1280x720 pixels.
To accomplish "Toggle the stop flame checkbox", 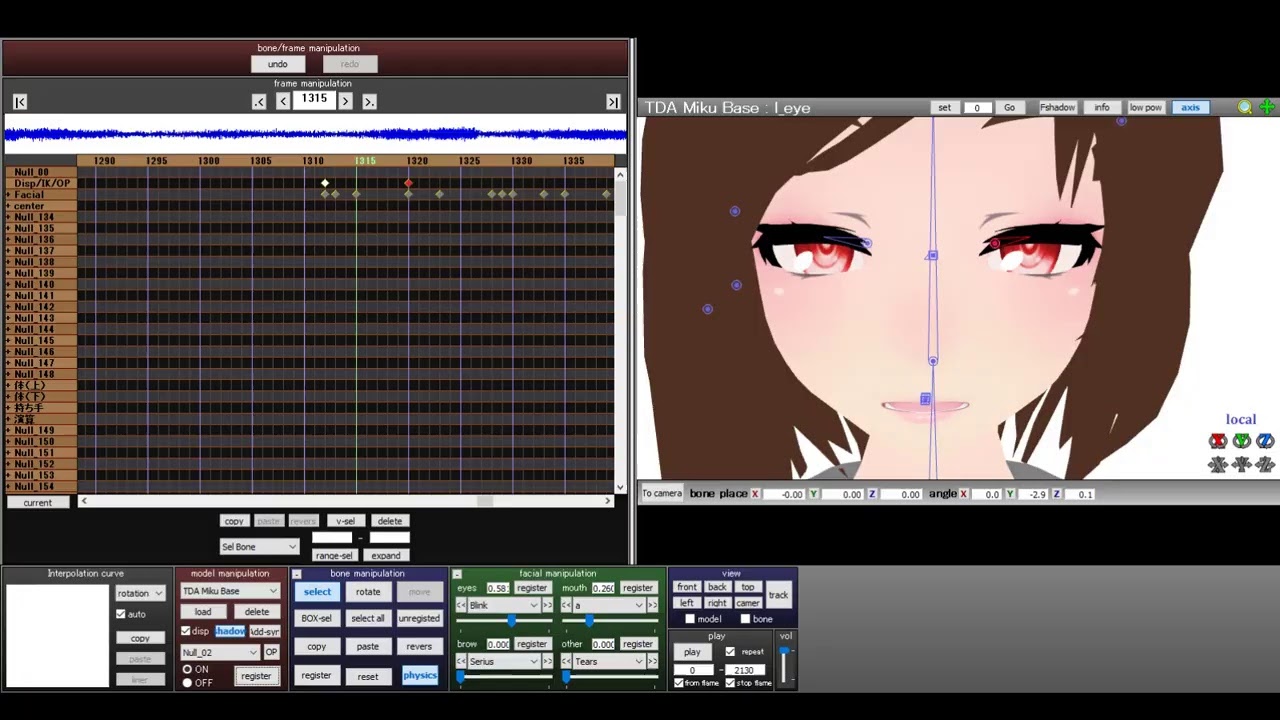I will (x=730, y=683).
